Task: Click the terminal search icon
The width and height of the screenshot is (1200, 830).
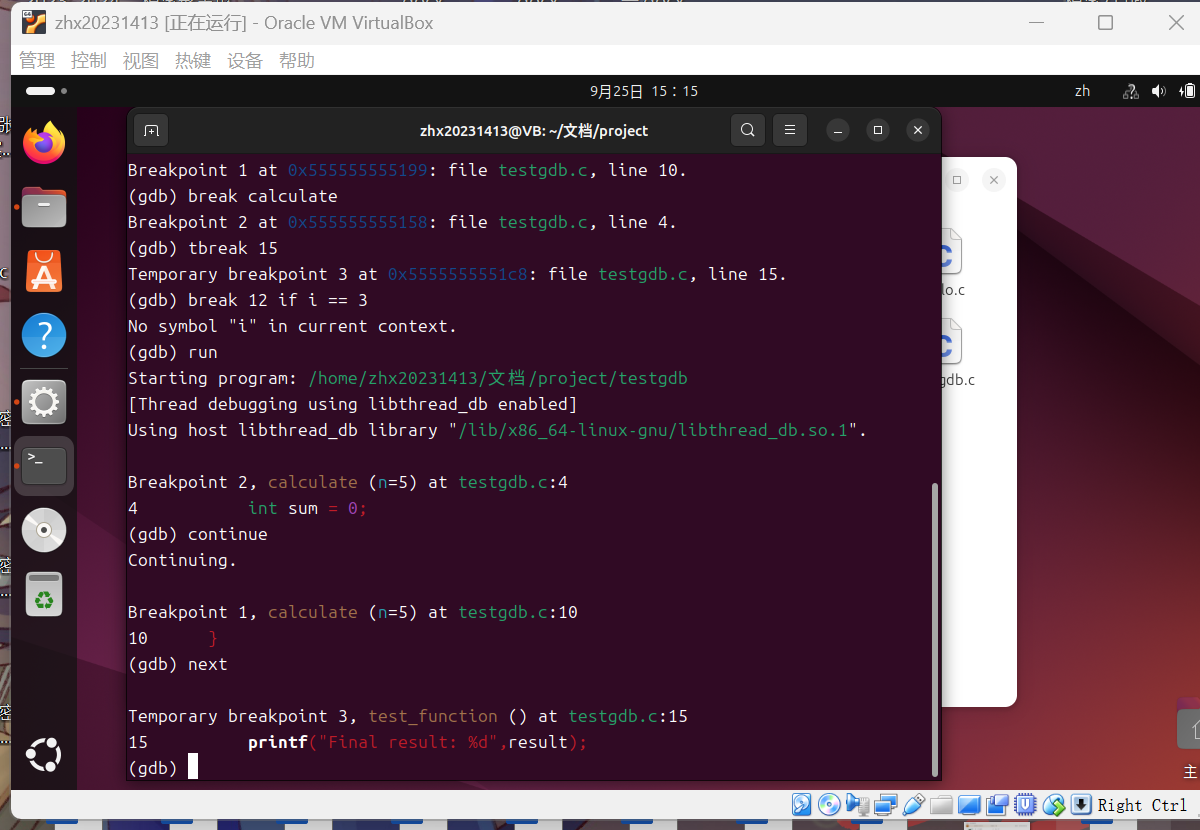Action: tap(748, 130)
